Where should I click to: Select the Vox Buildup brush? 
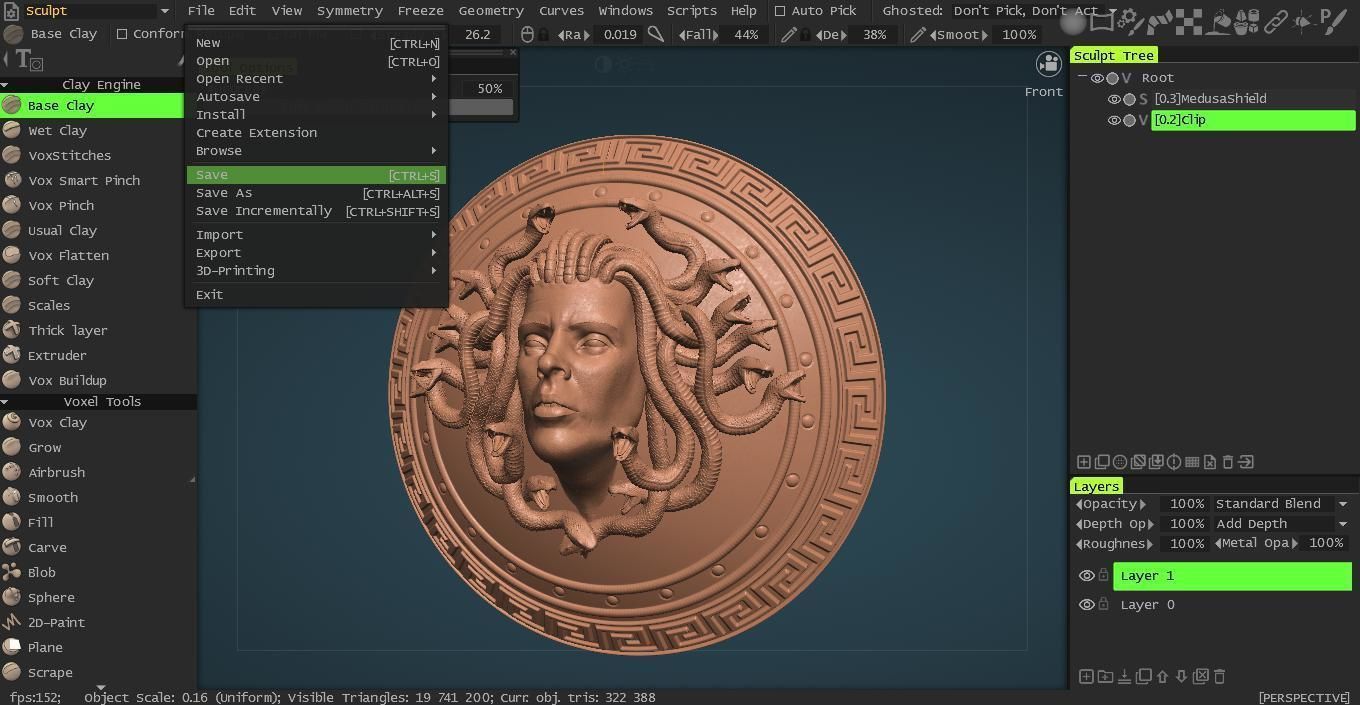[x=67, y=380]
